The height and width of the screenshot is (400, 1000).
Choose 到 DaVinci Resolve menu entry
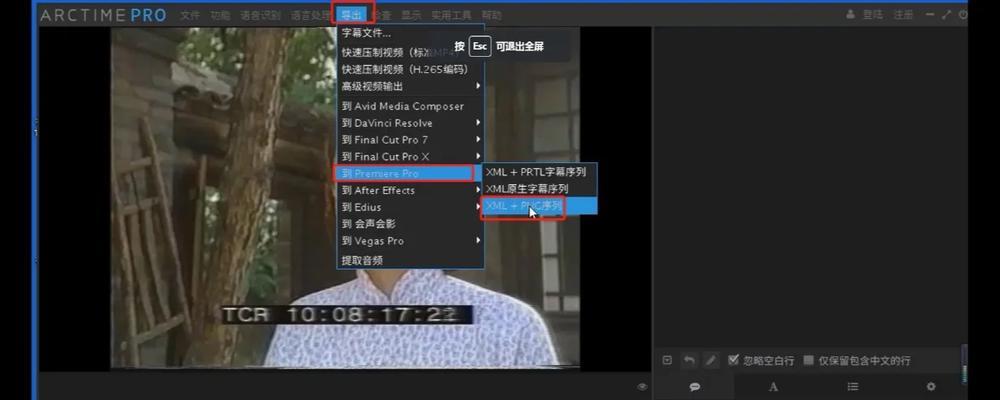click(x=410, y=122)
